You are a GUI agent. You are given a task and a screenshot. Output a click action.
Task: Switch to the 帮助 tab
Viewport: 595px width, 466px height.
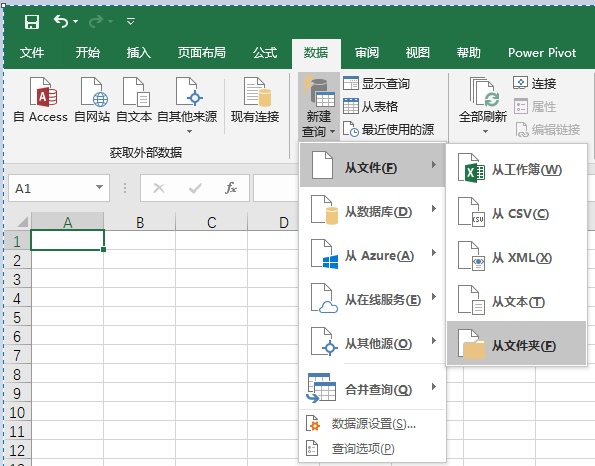(469, 53)
